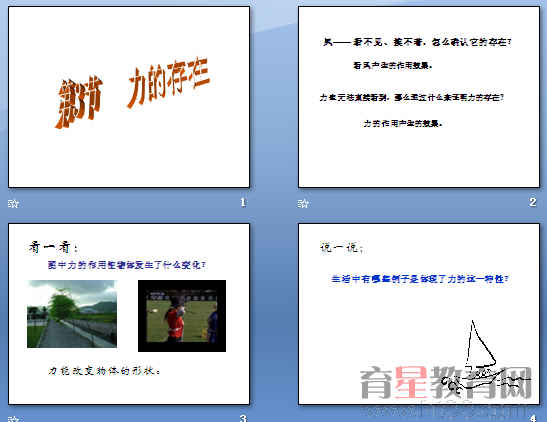The image size is (547, 422).
Task: Click the animation star icon below slide 3
Action: tap(13, 419)
